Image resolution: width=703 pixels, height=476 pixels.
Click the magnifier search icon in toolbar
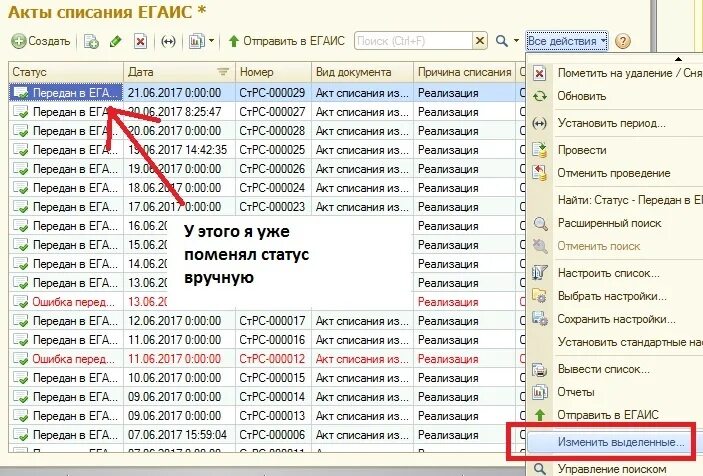pyautogui.click(x=502, y=41)
